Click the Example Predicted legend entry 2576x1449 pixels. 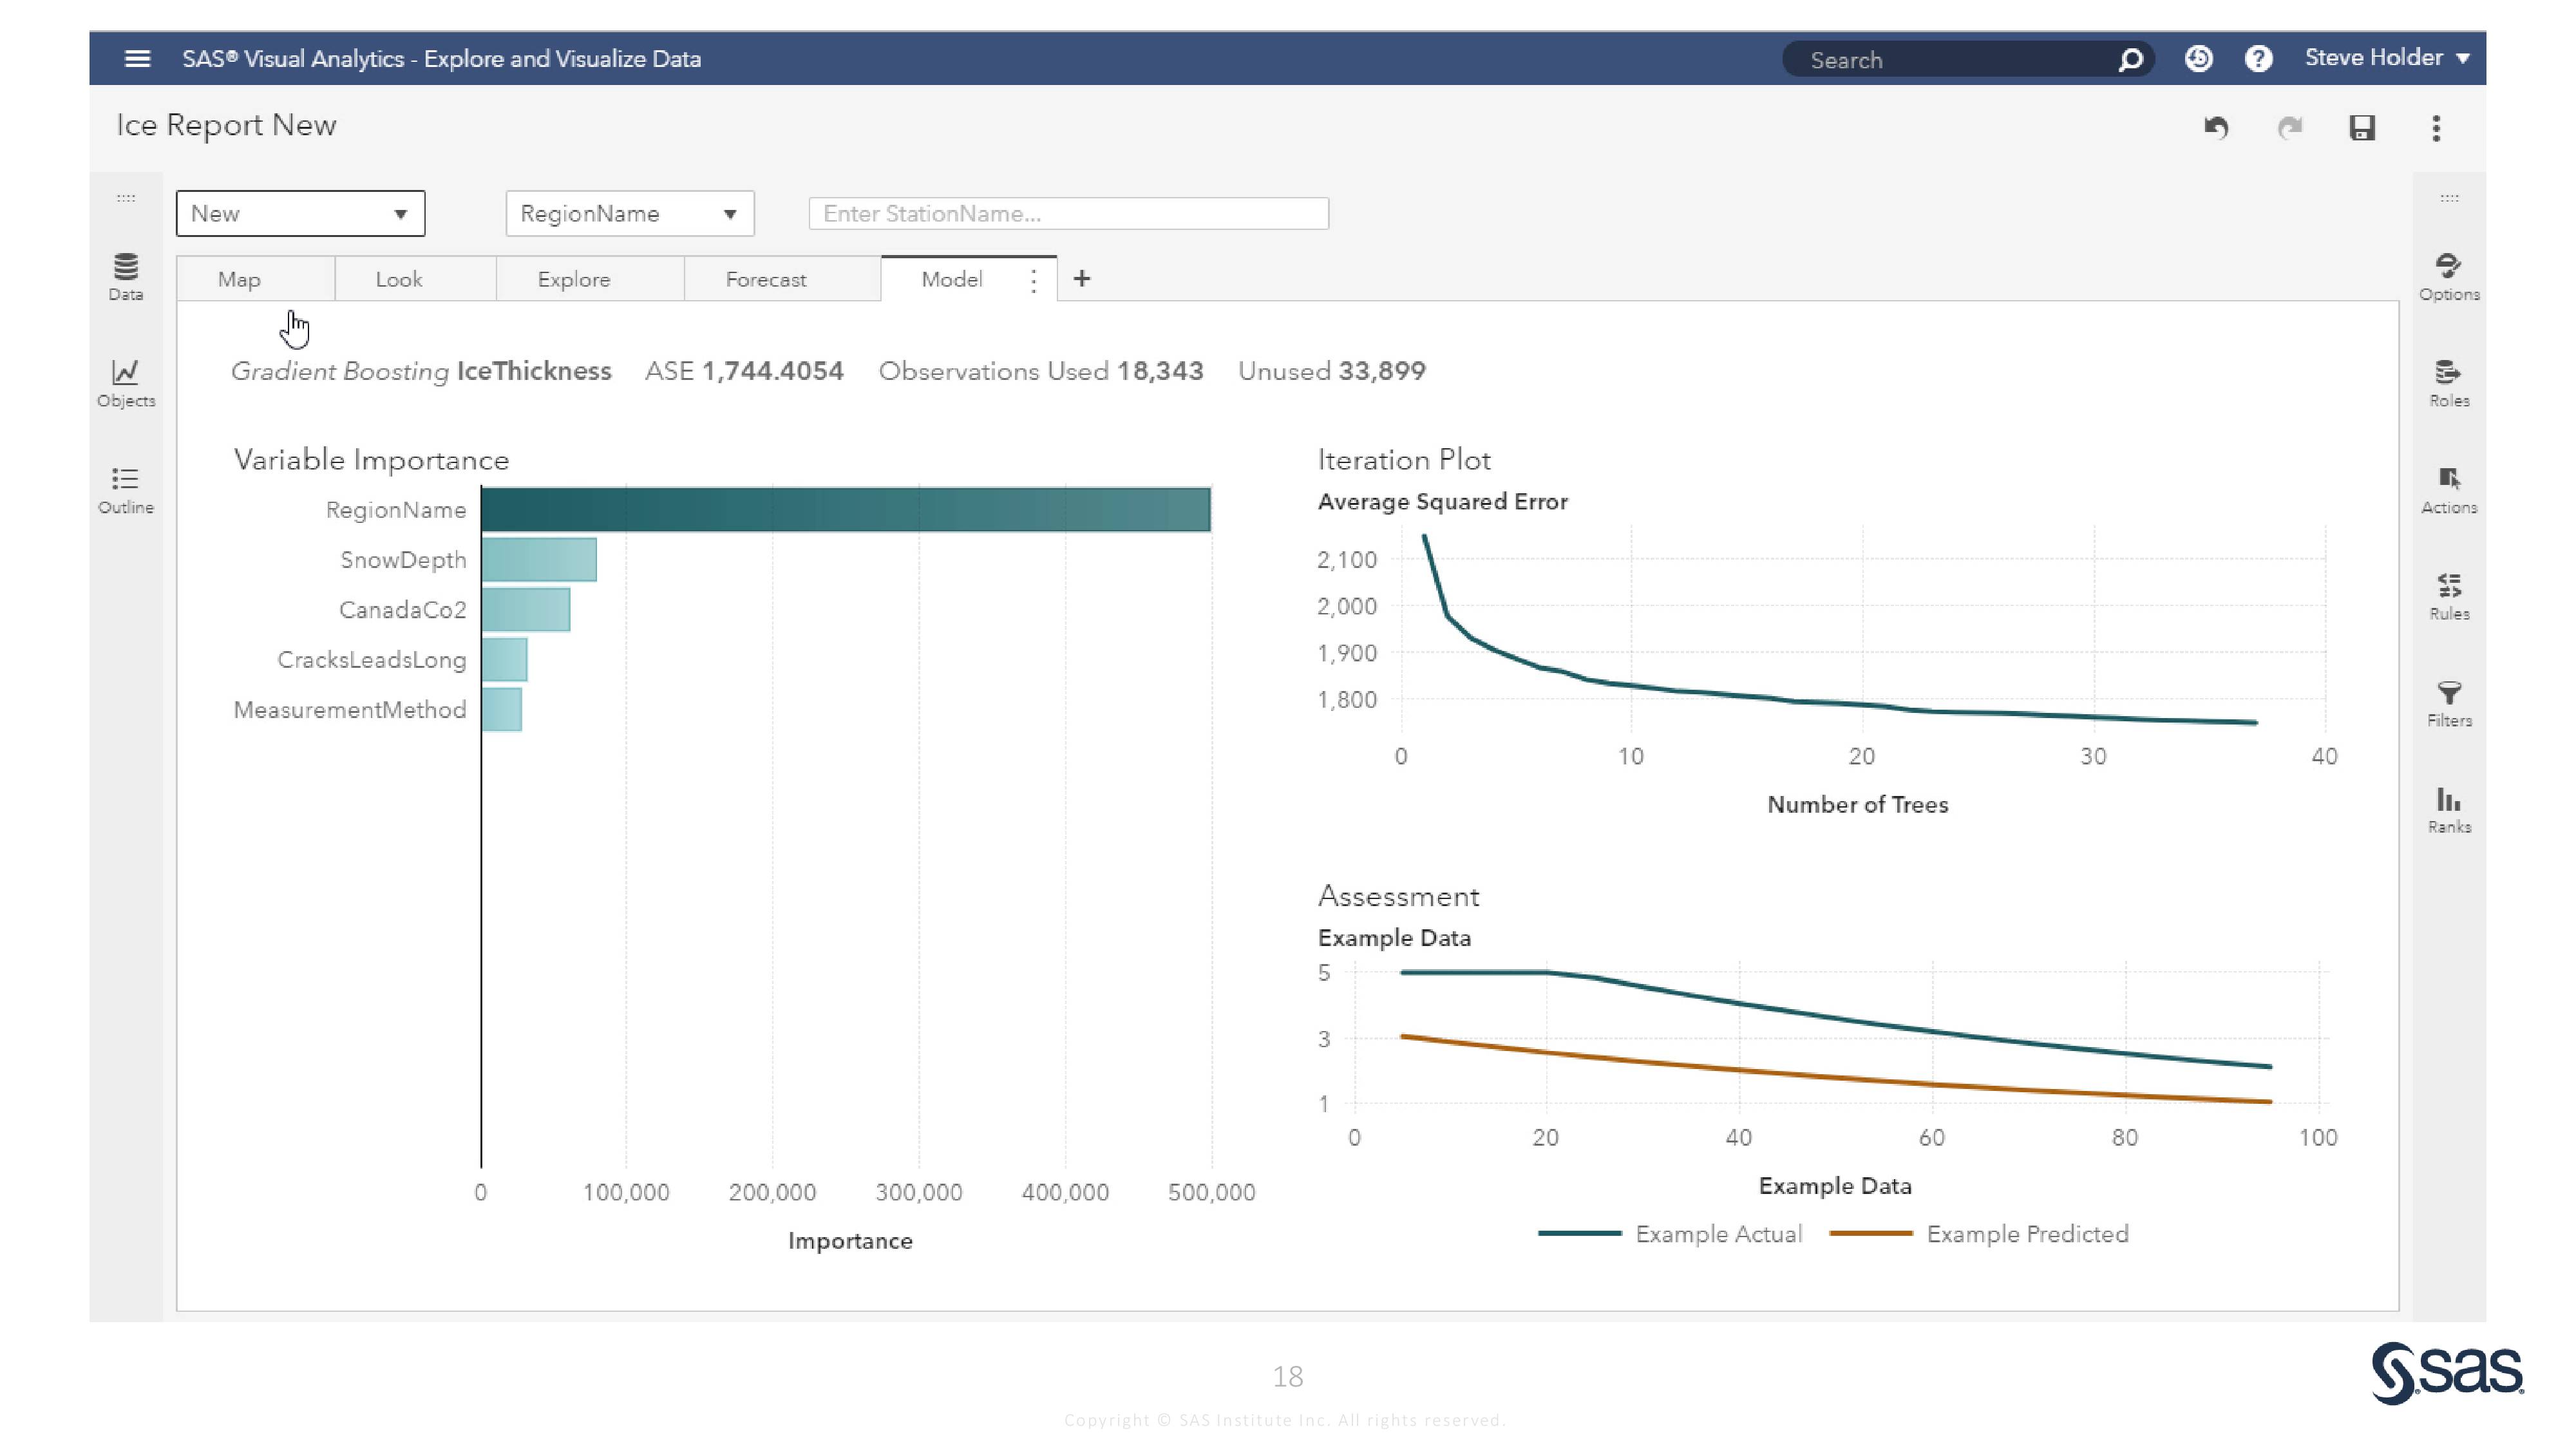(1979, 1234)
